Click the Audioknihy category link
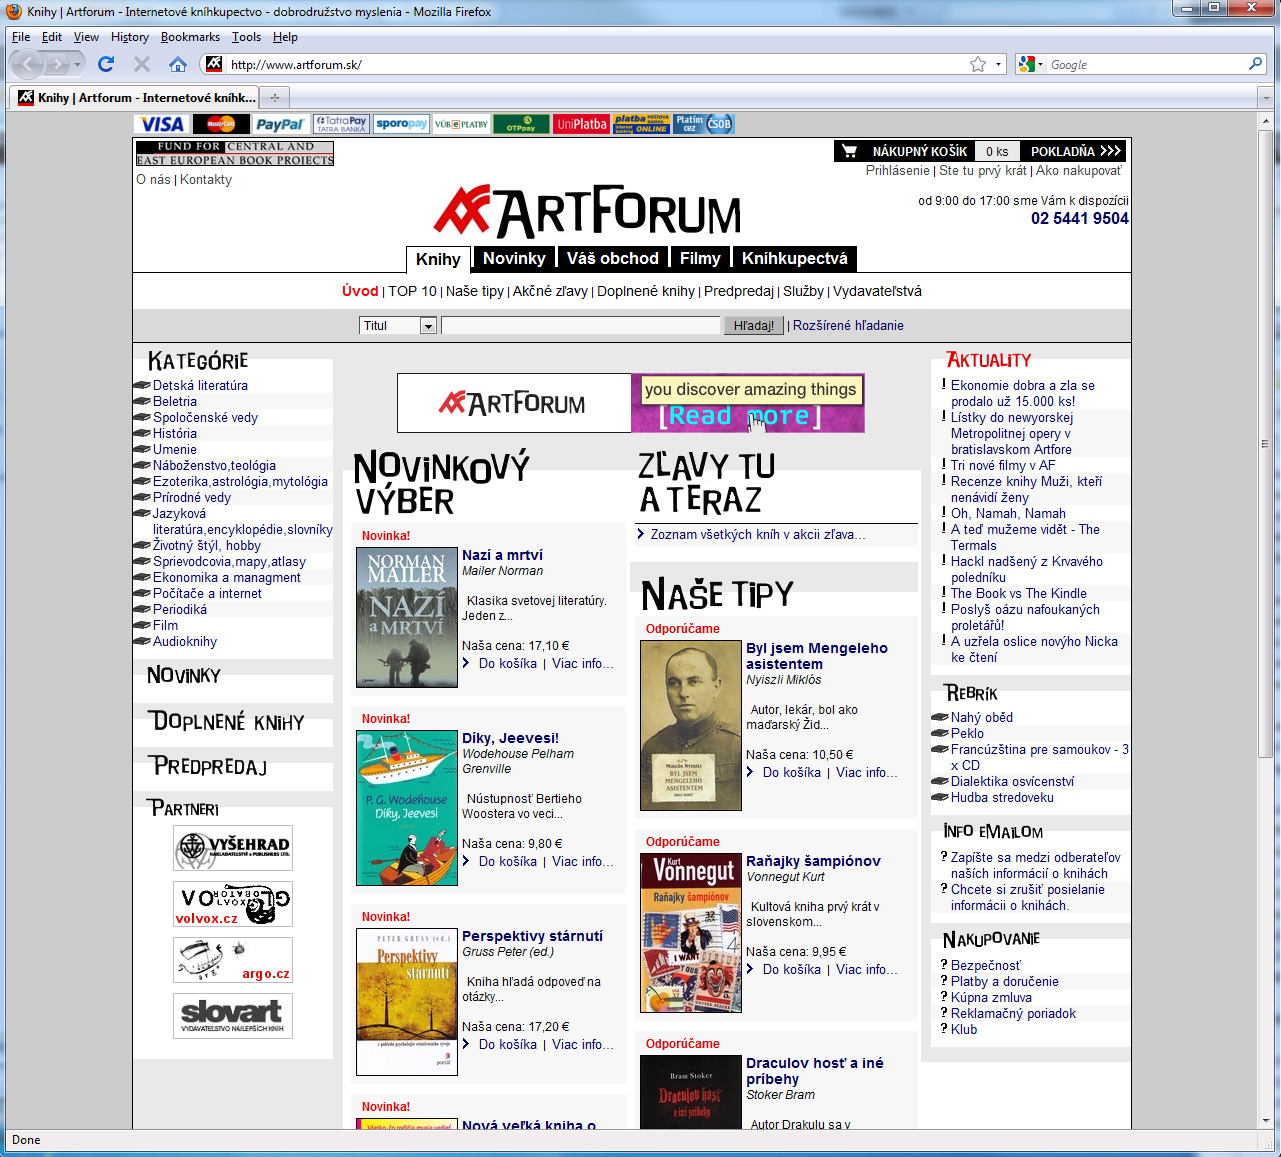The width and height of the screenshot is (1281, 1157). point(185,641)
